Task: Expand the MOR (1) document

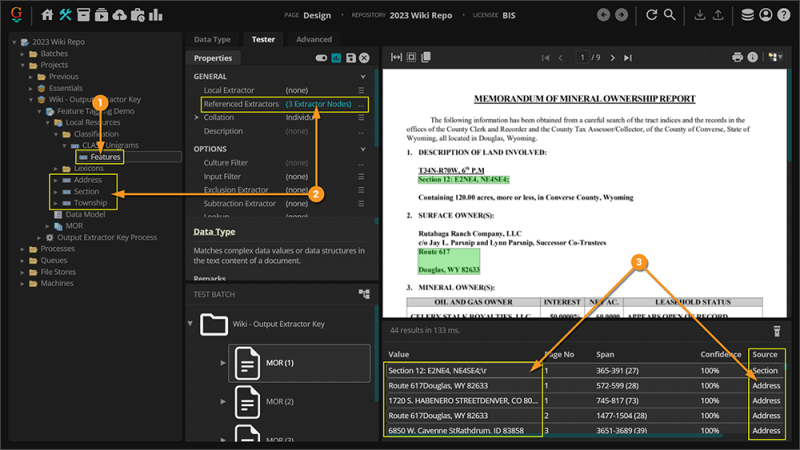Action: pos(223,362)
